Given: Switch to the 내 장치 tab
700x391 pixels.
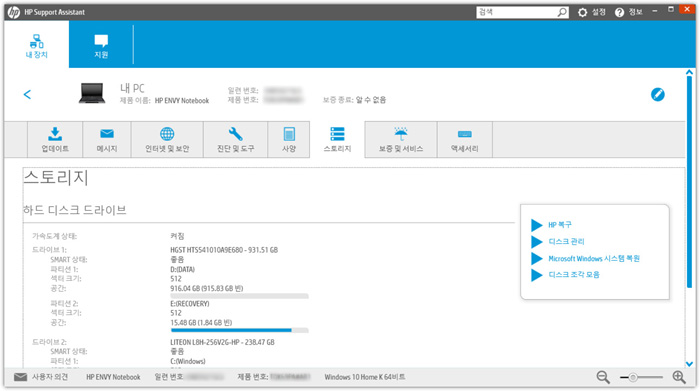Looking at the screenshot, I should coord(37,46).
